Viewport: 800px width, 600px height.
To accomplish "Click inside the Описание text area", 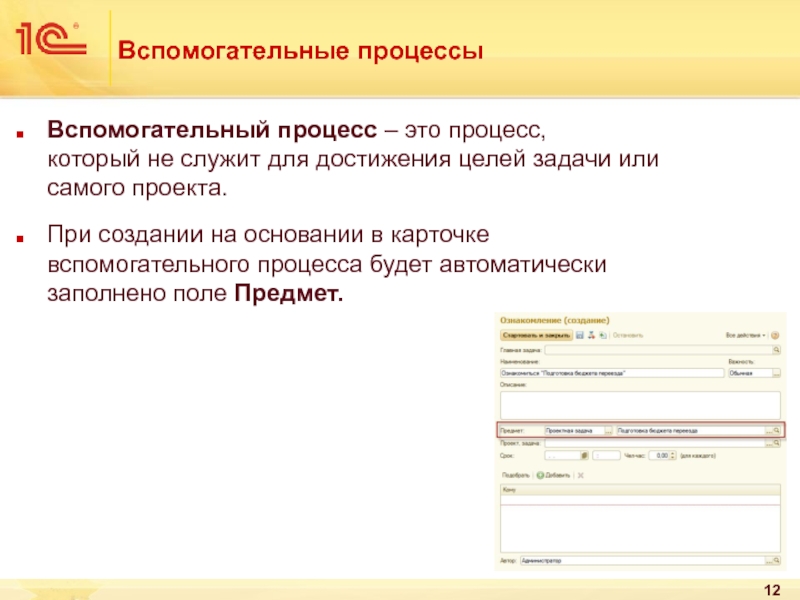I will [x=640, y=405].
